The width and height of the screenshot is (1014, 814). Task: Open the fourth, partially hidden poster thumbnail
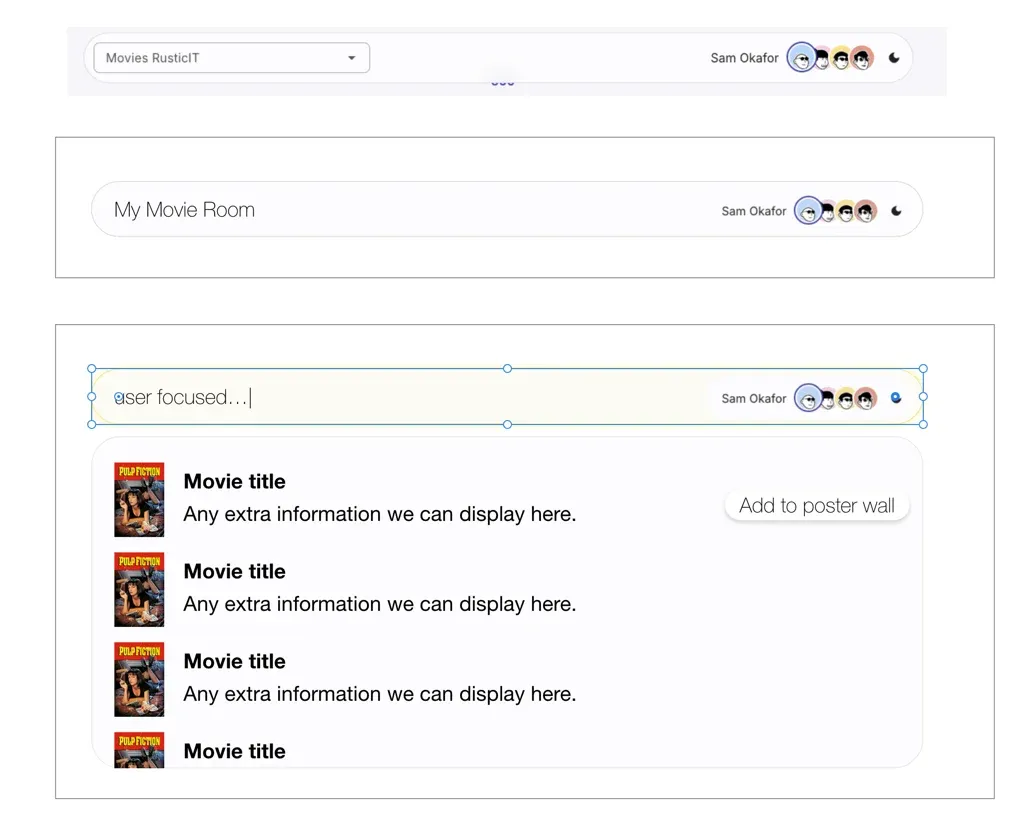pos(139,750)
